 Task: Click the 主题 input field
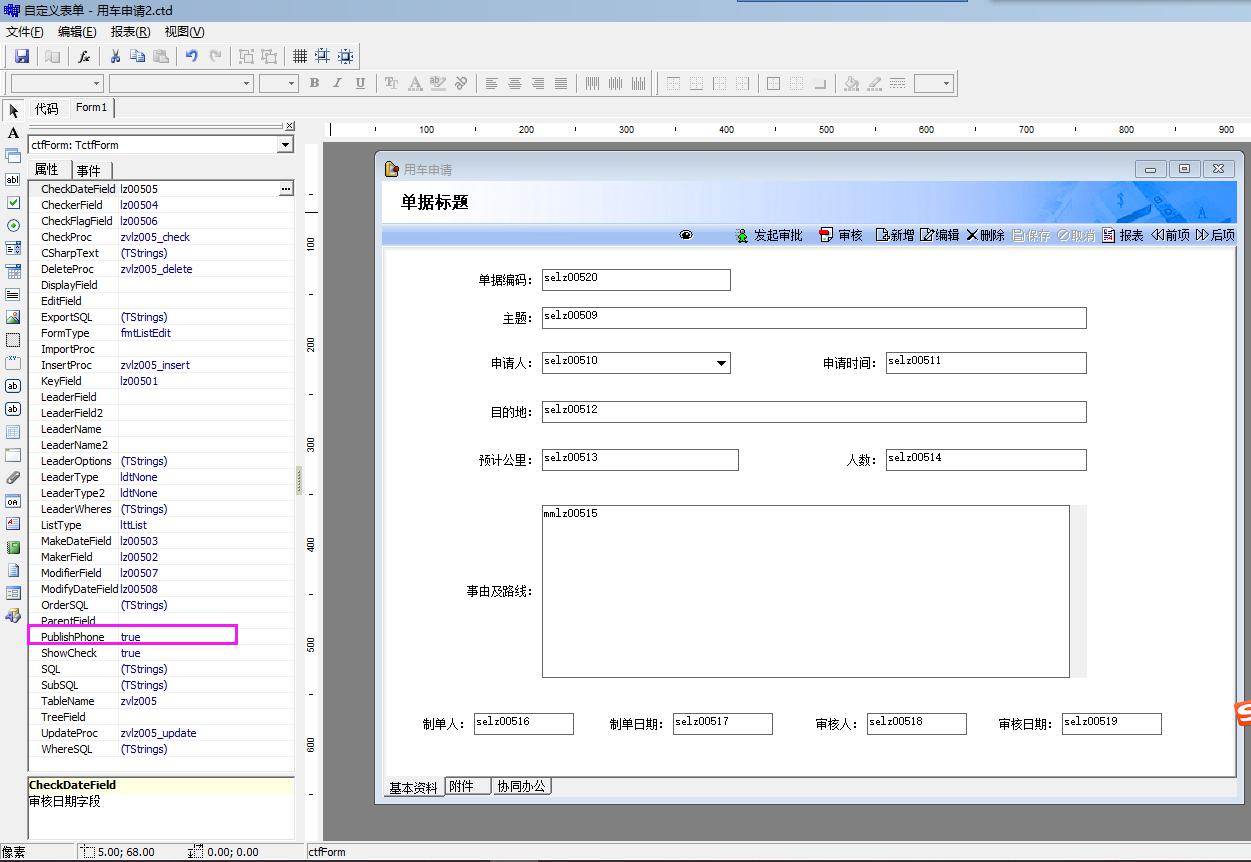click(x=813, y=318)
